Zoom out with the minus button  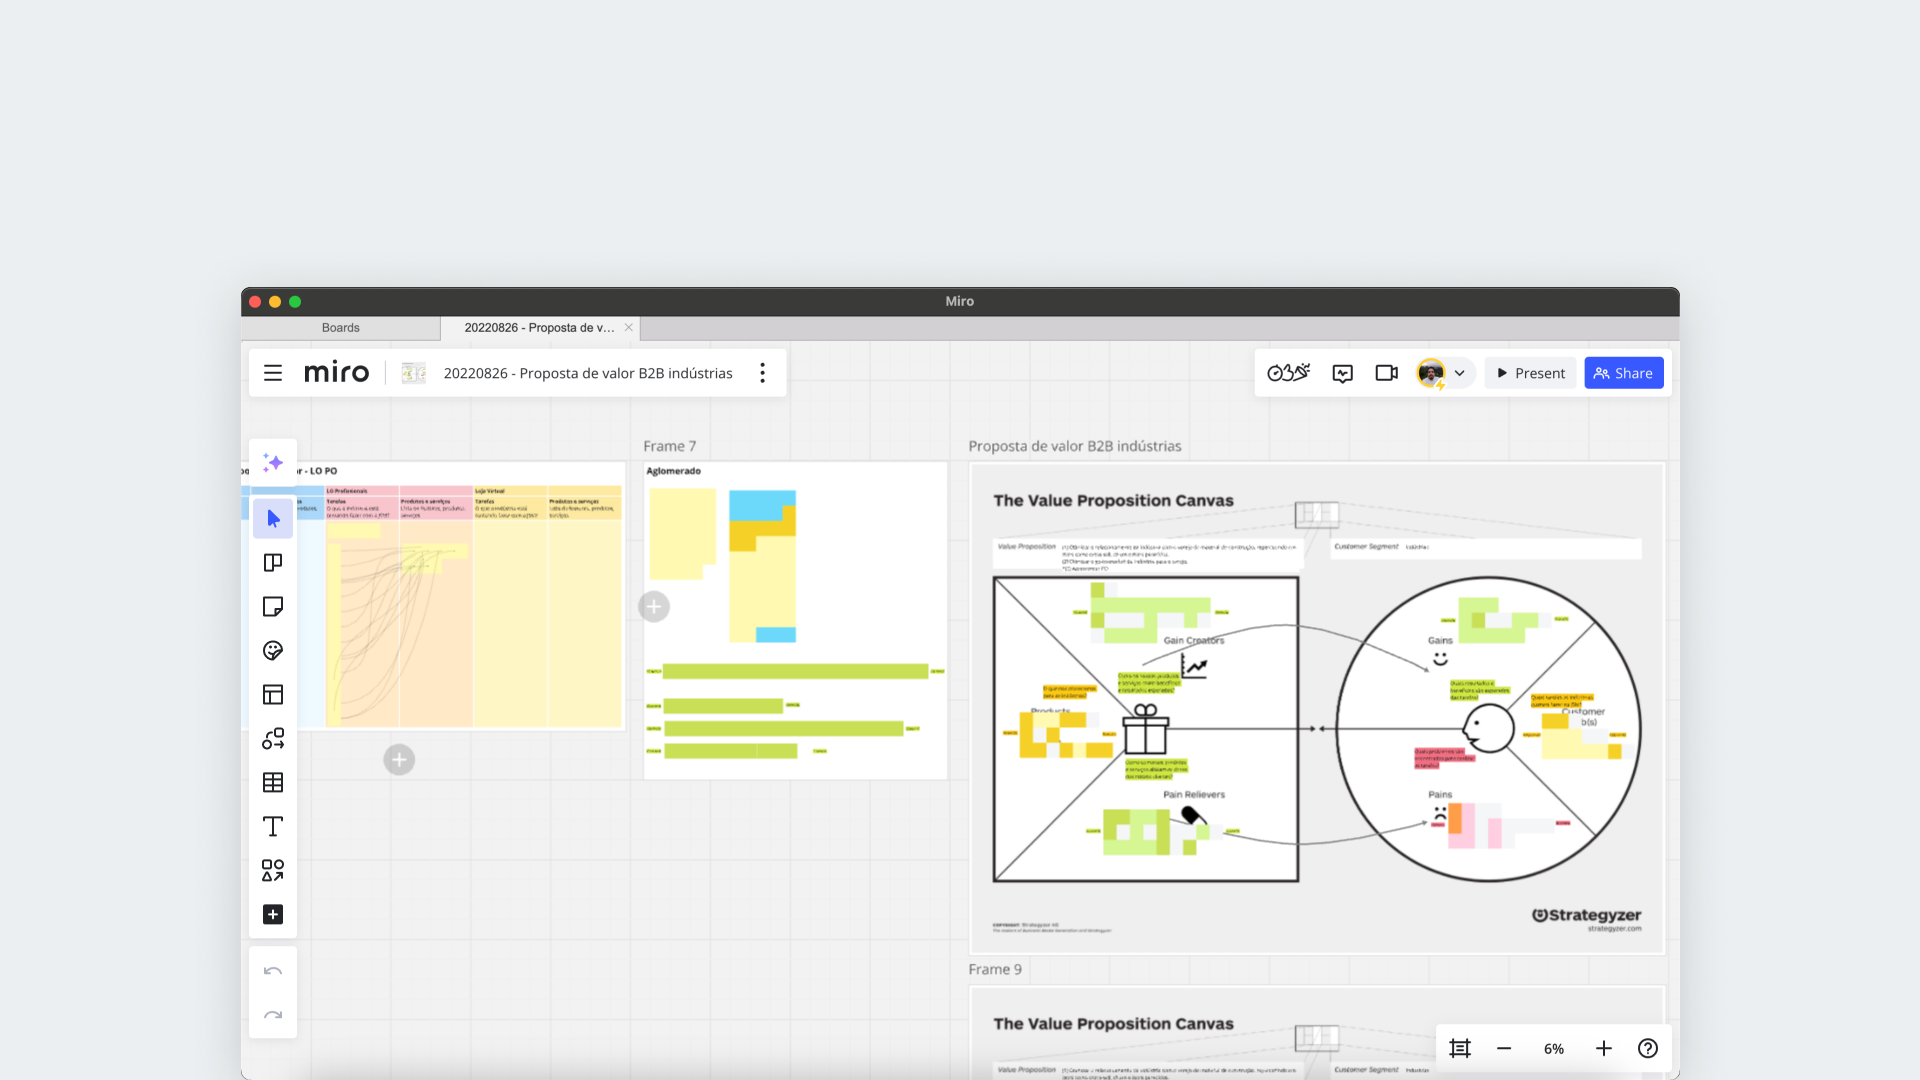[1504, 1048]
